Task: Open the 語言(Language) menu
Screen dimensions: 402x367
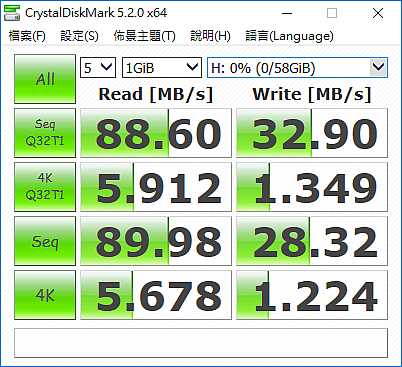Action: click(289, 36)
